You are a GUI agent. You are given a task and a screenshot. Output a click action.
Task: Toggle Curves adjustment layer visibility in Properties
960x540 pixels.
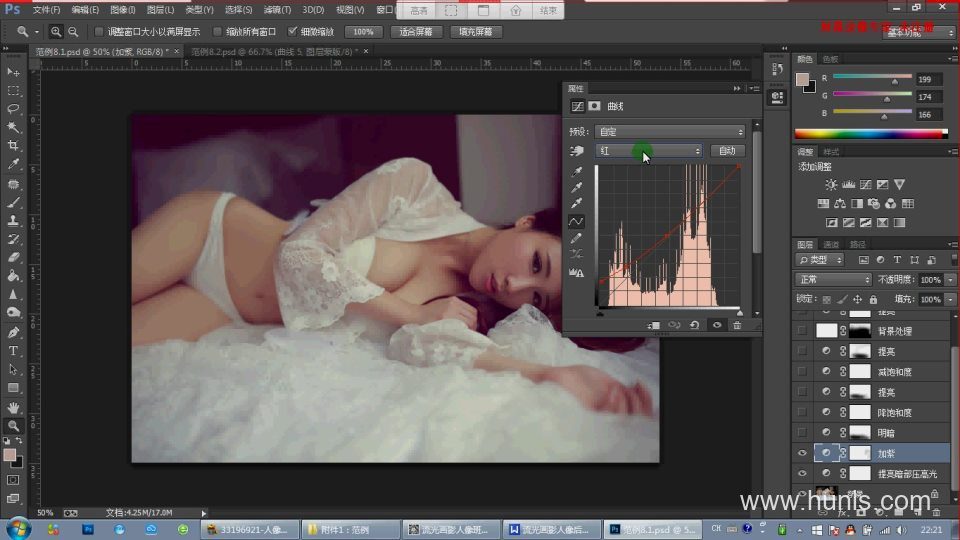(x=717, y=325)
